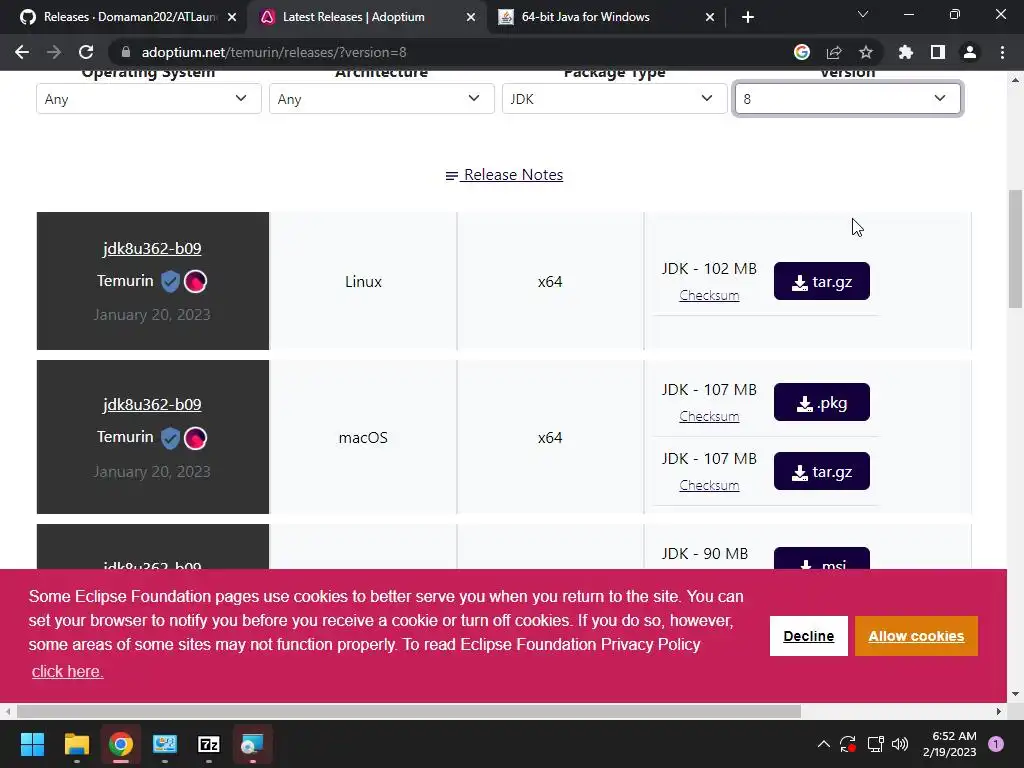This screenshot has width=1024, height=768.
Task: Open the Package Type JDK dropdown
Action: pyautogui.click(x=615, y=99)
